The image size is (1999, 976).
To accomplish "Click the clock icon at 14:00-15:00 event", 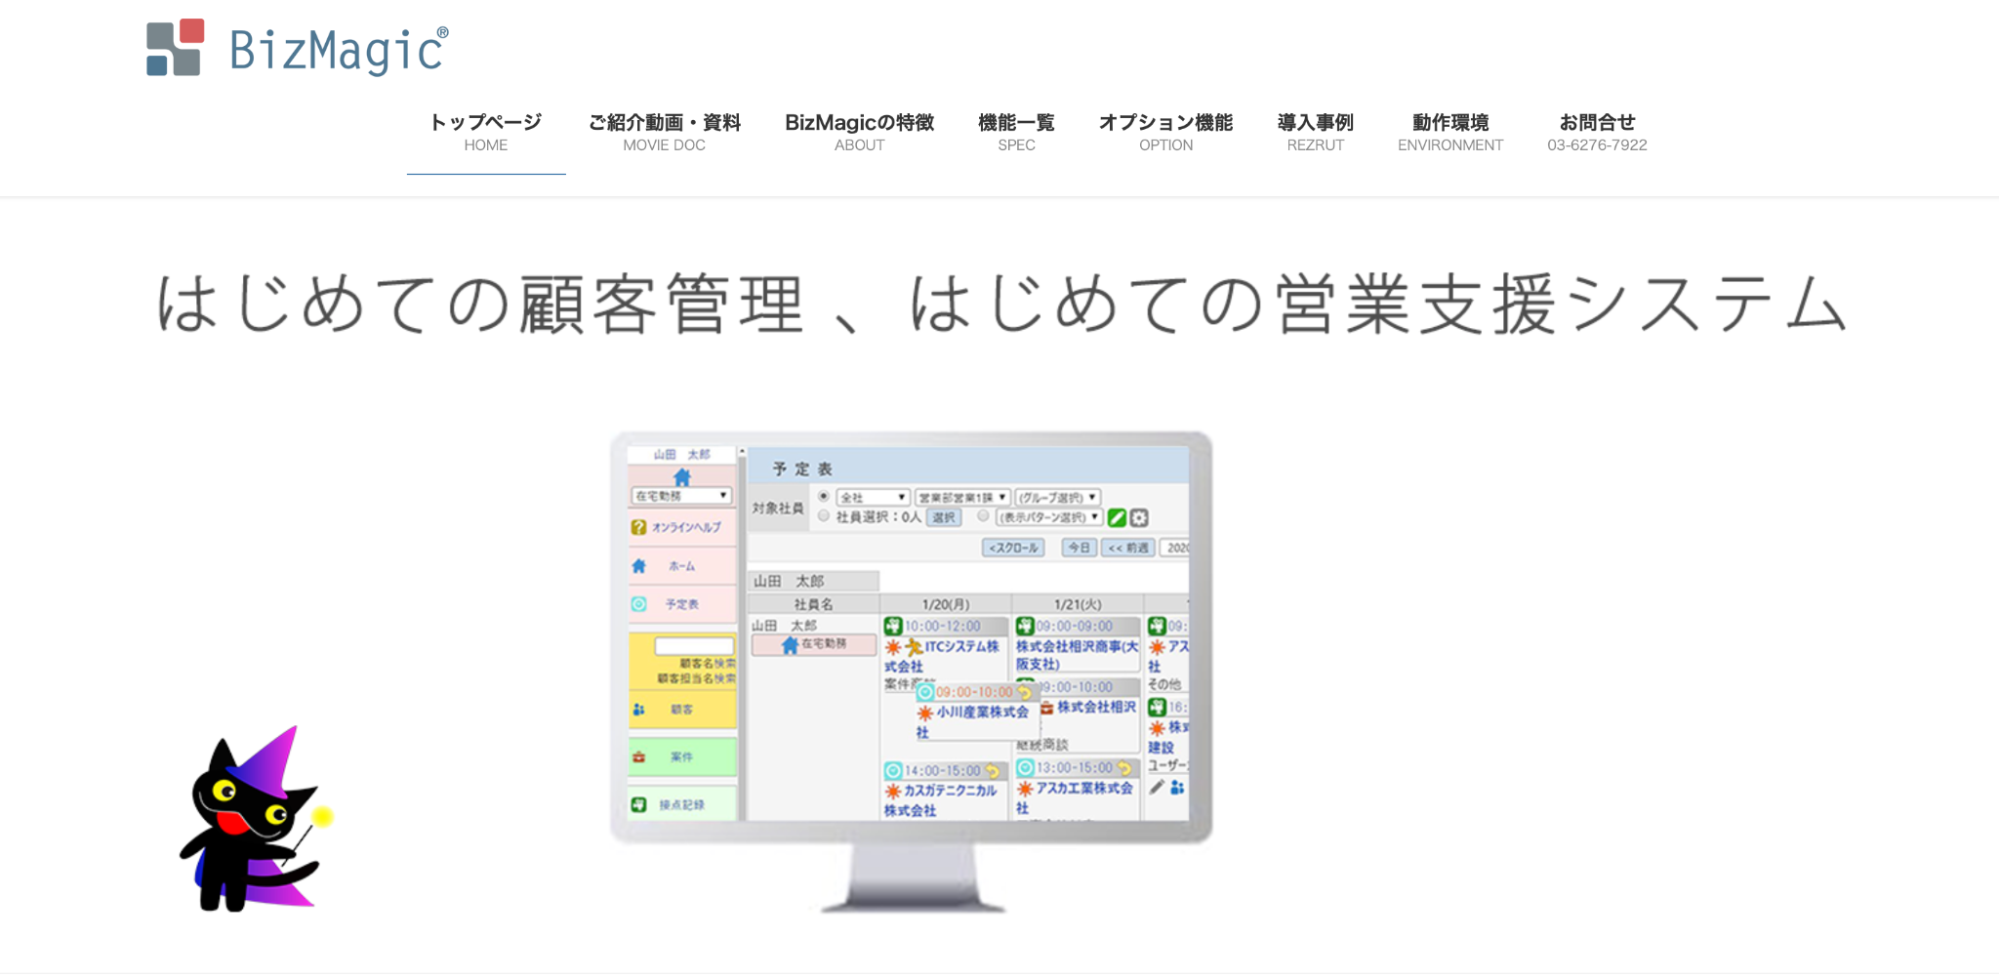I will point(893,771).
